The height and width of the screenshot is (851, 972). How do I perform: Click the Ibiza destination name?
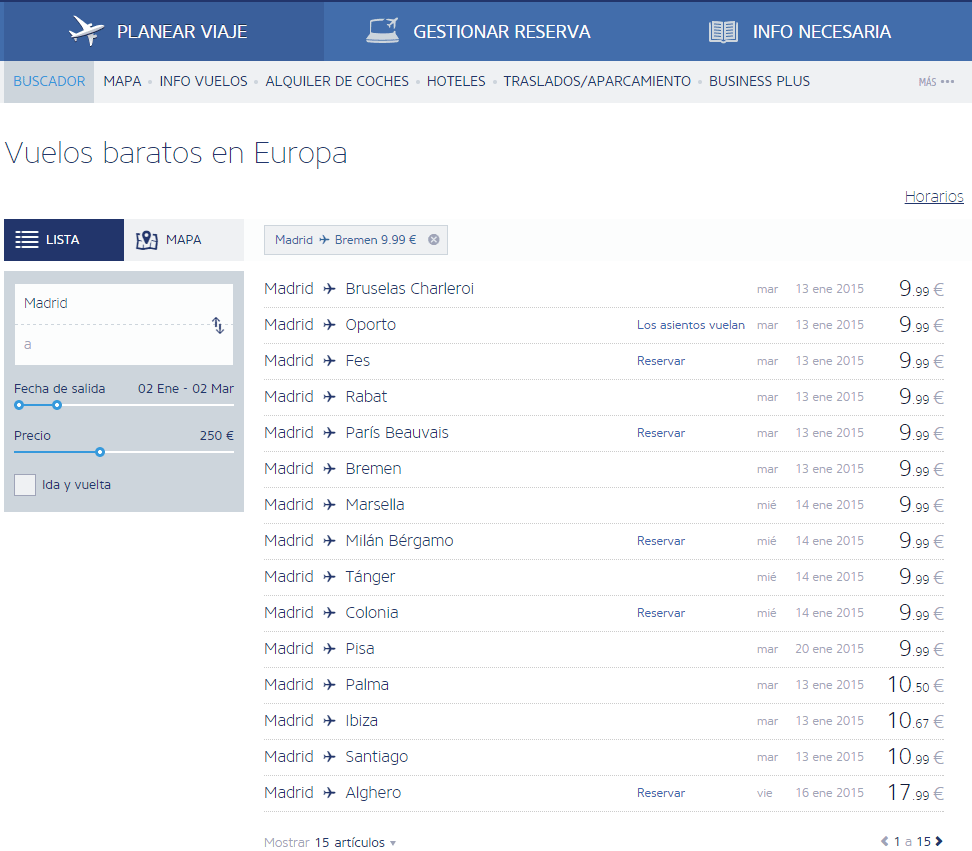tap(361, 720)
